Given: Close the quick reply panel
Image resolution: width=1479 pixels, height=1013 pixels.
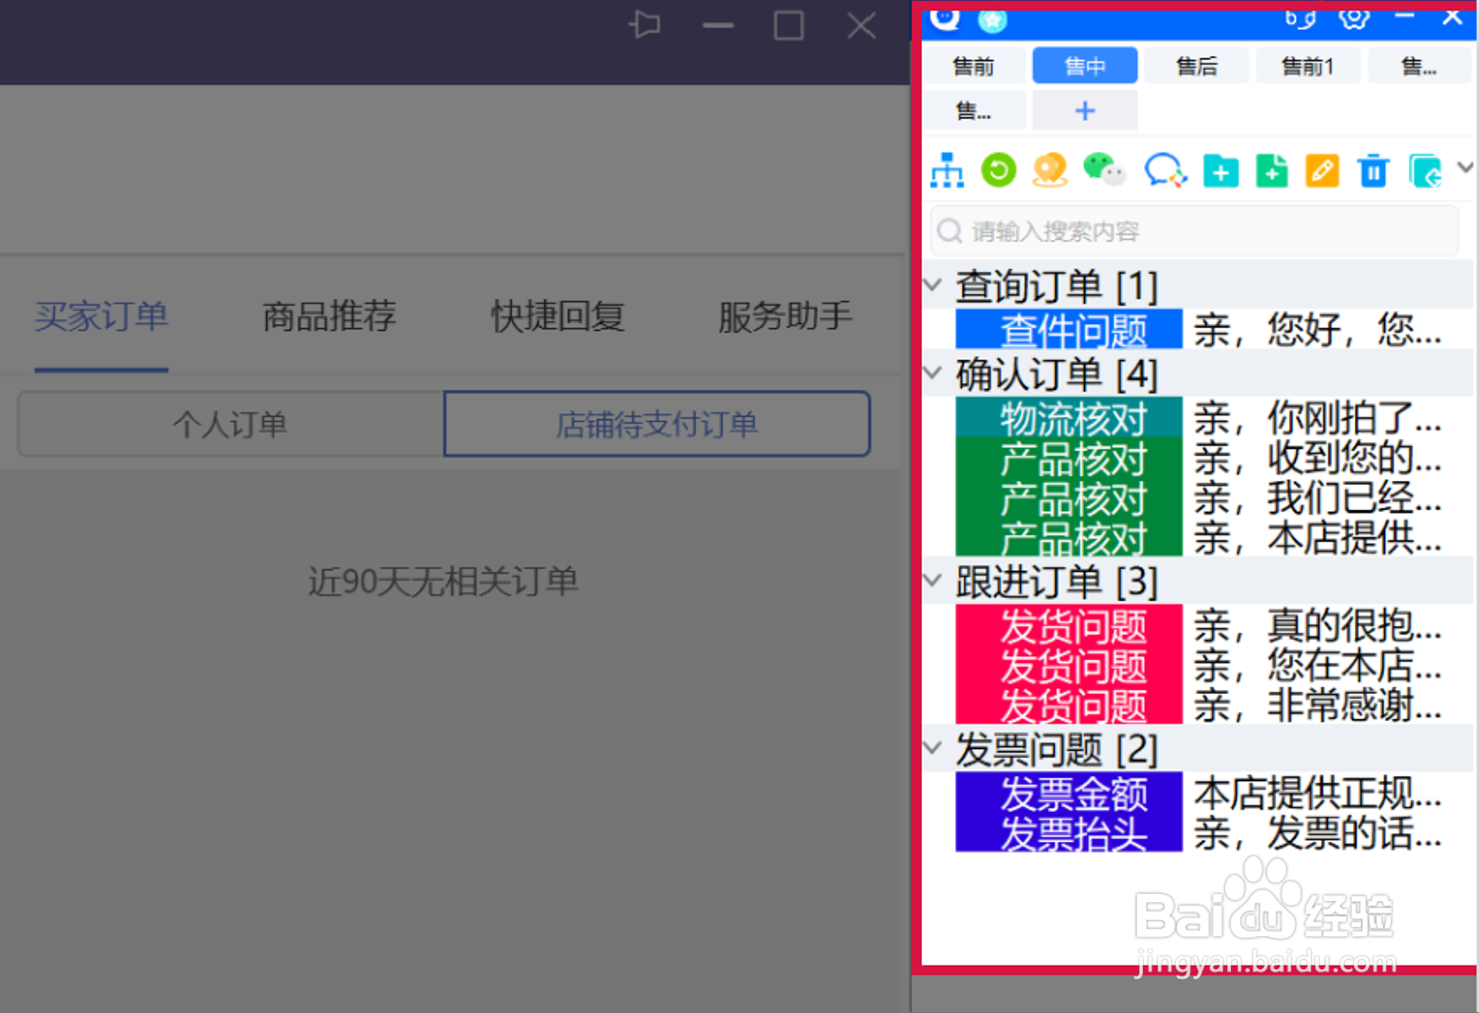Looking at the screenshot, I should (1452, 17).
